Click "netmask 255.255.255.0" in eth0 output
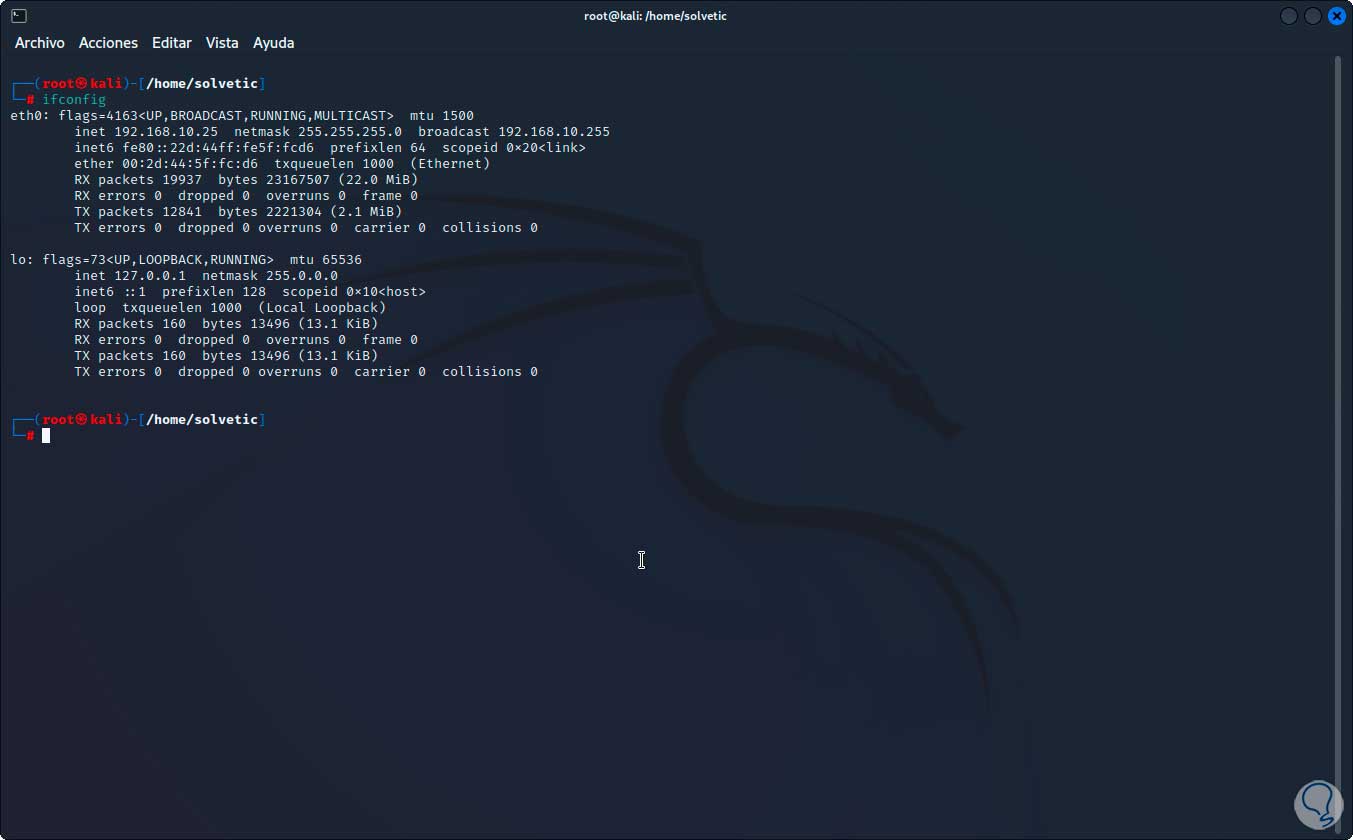This screenshot has height=840, width=1353. click(x=318, y=131)
